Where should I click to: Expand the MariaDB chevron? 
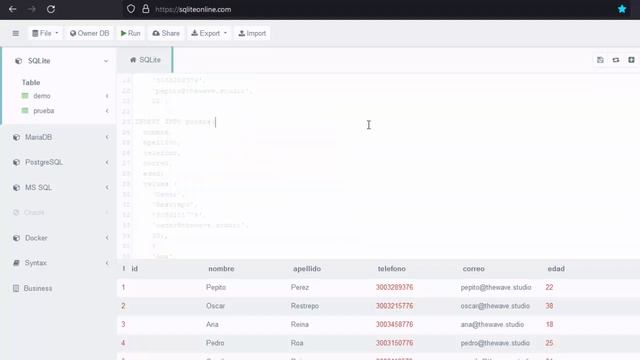tap(107, 137)
